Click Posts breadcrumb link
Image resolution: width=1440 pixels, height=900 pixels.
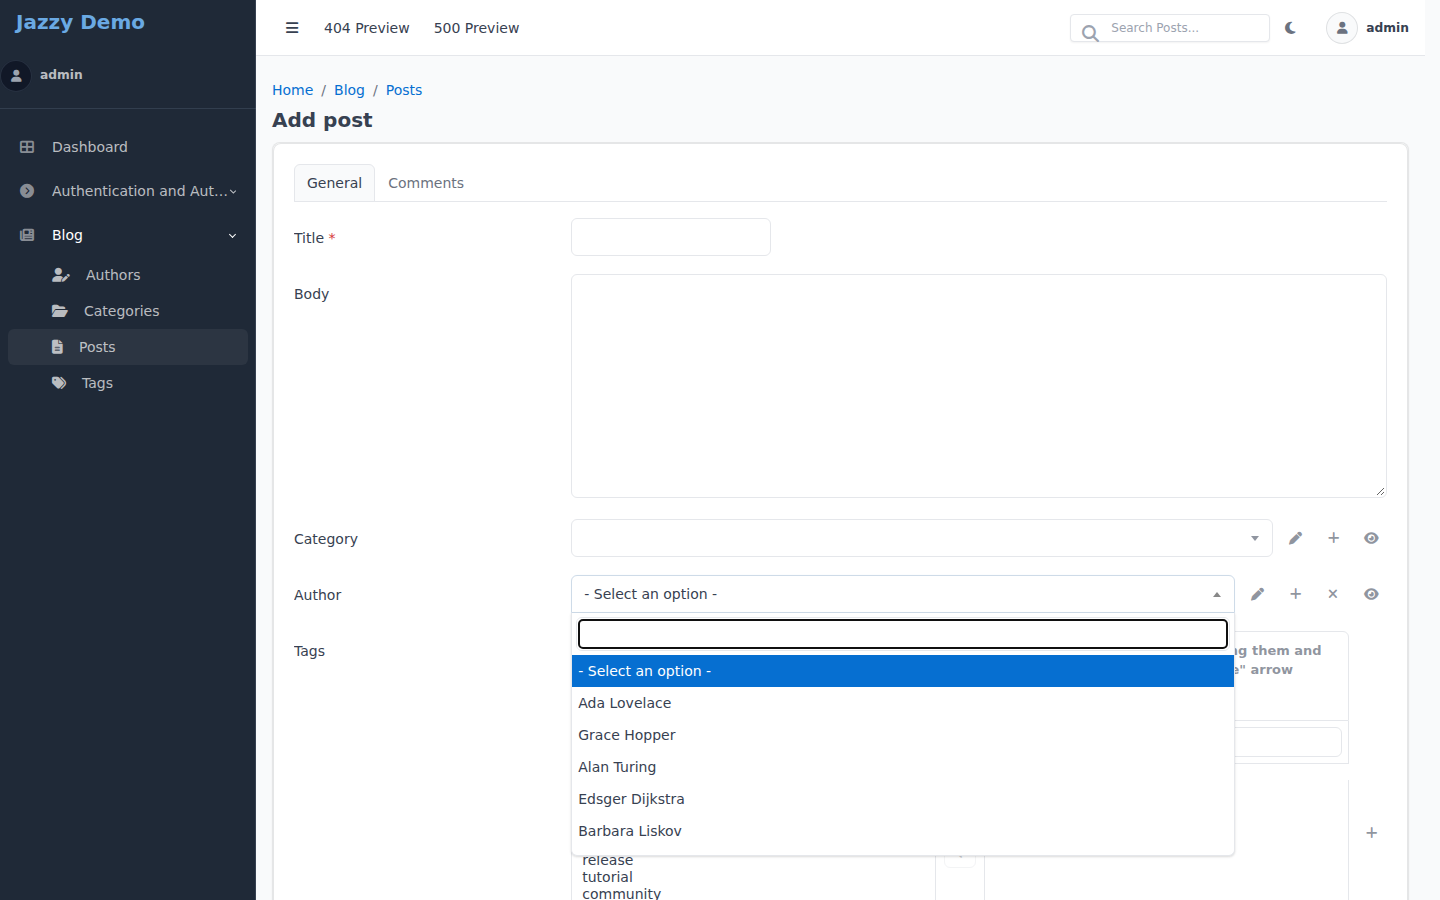(x=404, y=90)
